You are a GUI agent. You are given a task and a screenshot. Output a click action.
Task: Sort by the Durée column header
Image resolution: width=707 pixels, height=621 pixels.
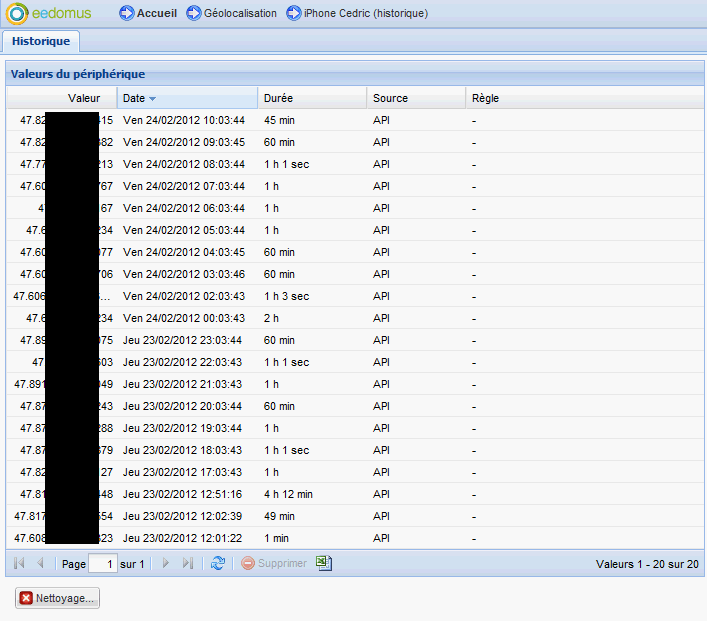tap(312, 98)
